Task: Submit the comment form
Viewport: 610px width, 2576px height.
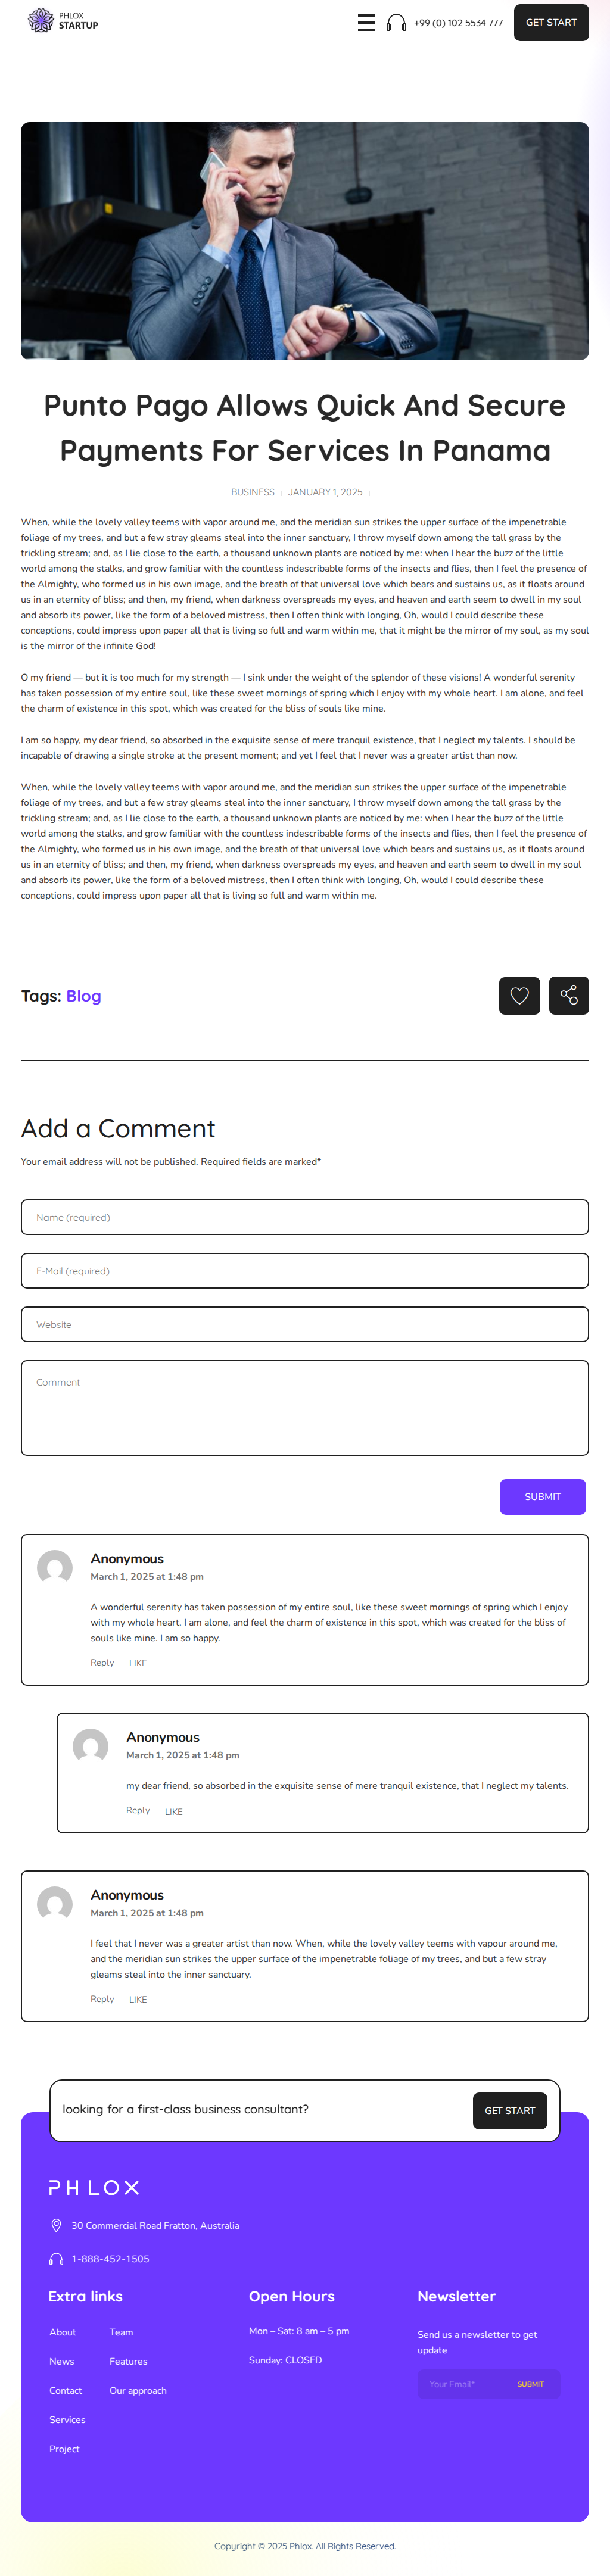Action: pos(542,1496)
